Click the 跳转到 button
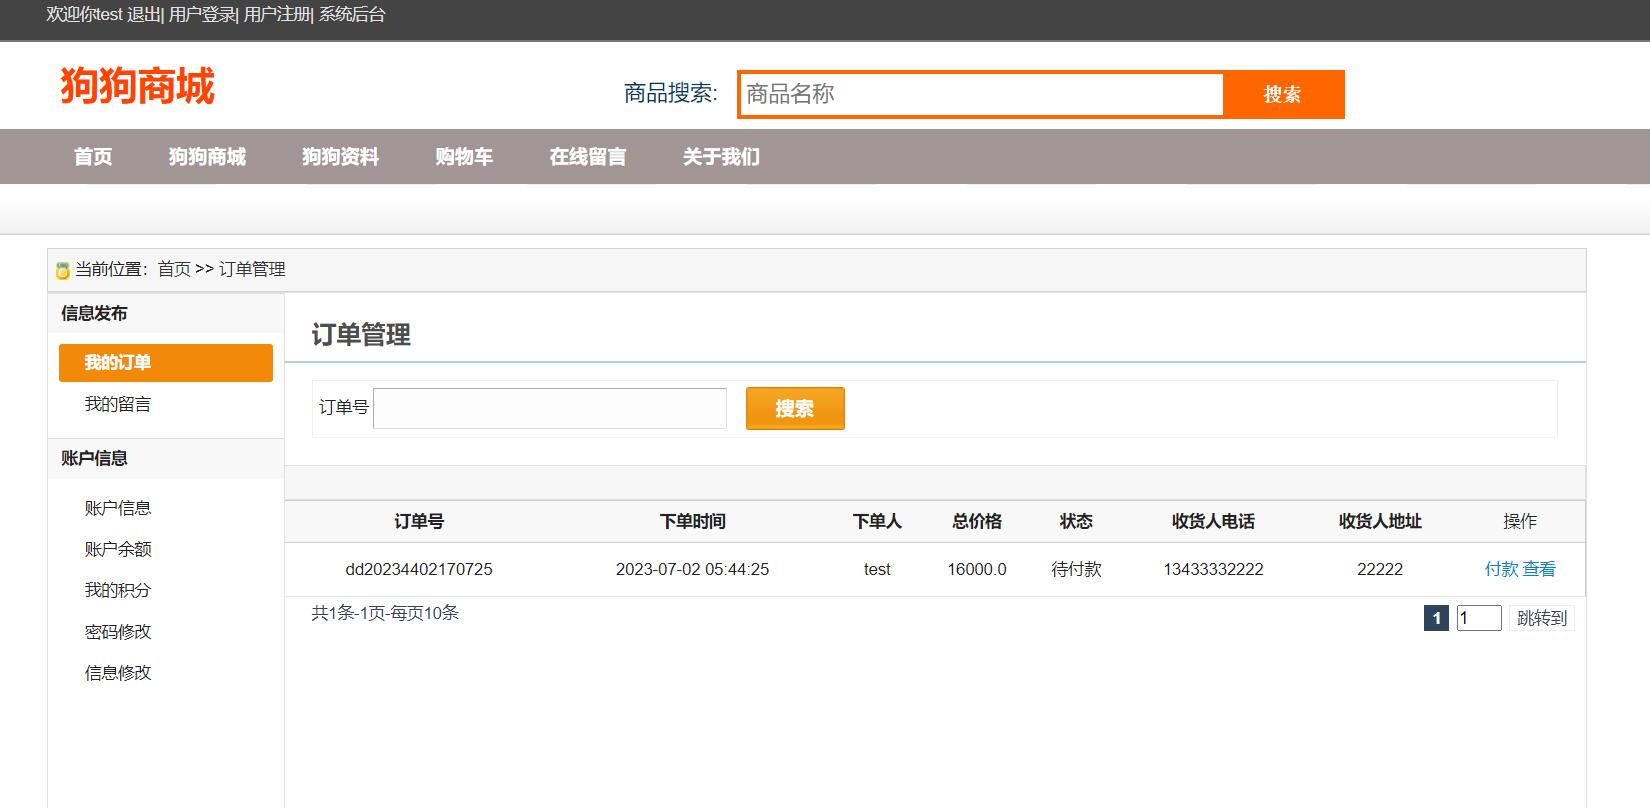 click(x=1542, y=618)
